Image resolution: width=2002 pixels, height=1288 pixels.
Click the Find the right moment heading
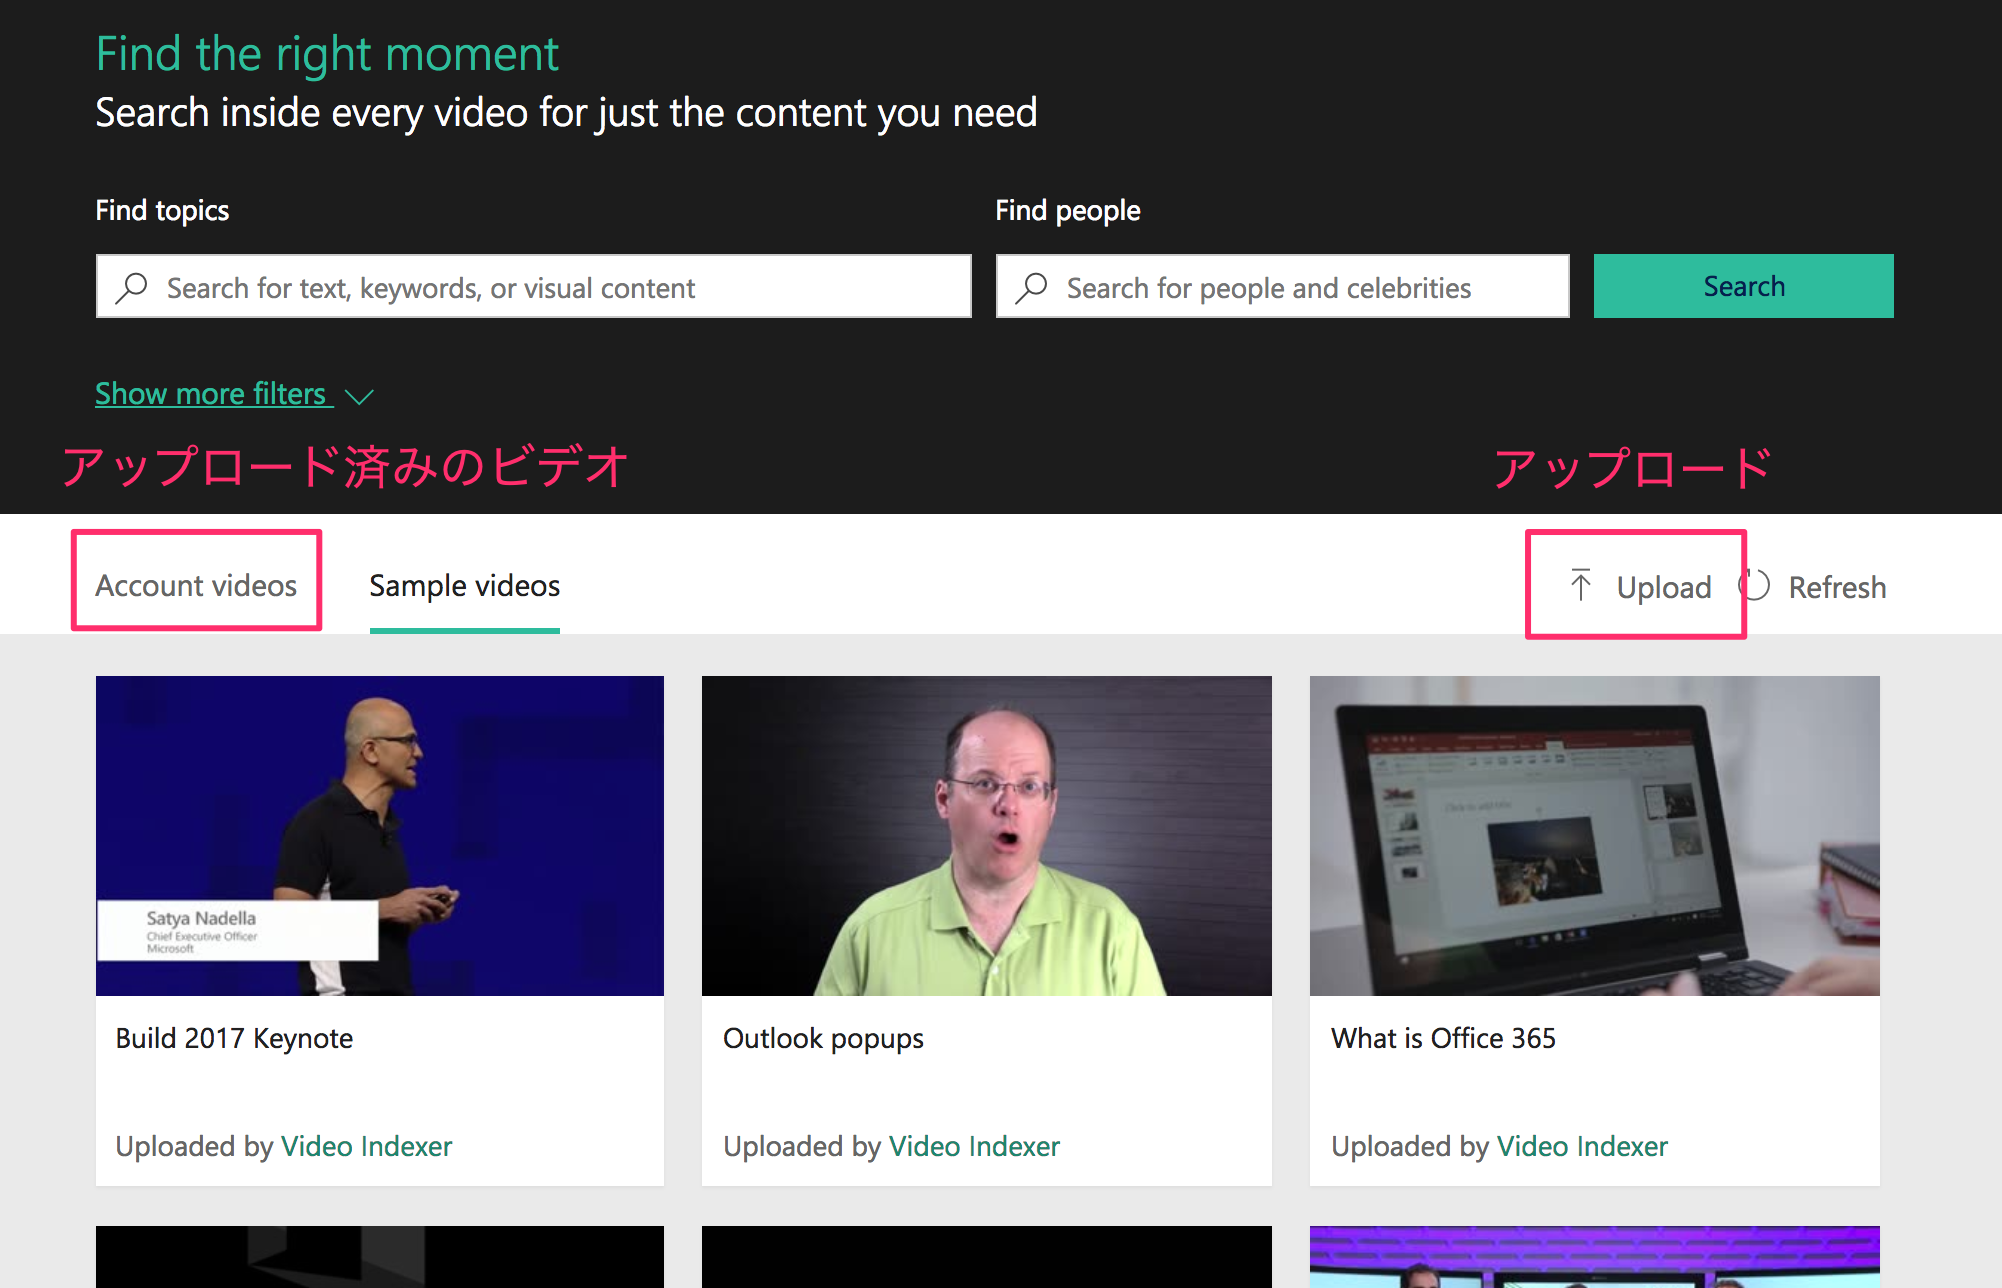327,54
